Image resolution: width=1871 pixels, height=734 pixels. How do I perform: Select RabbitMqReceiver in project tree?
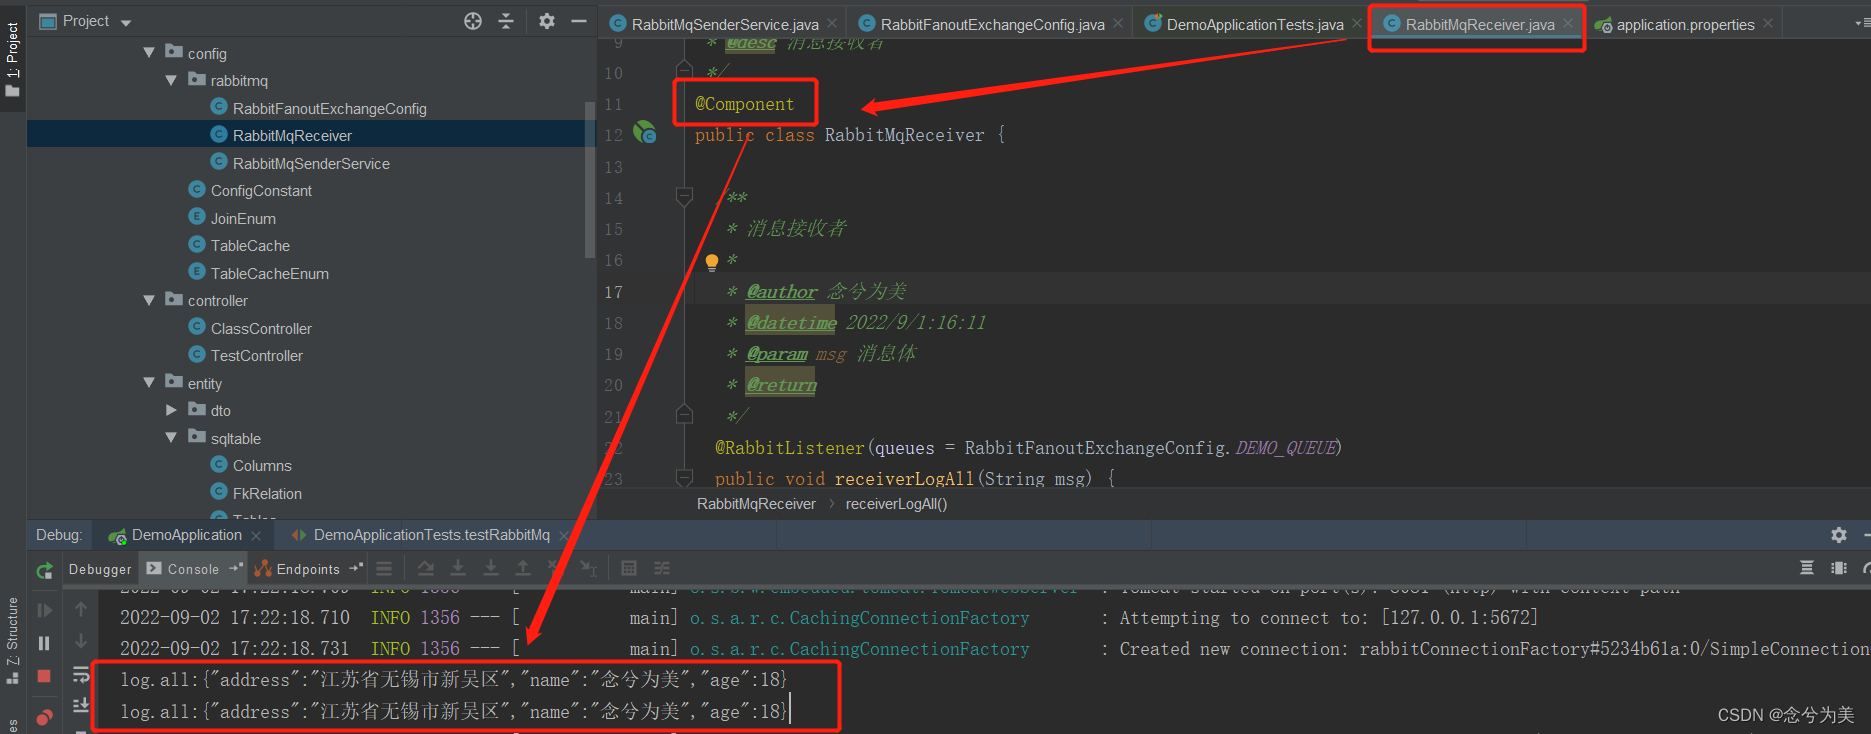pyautogui.click(x=292, y=135)
